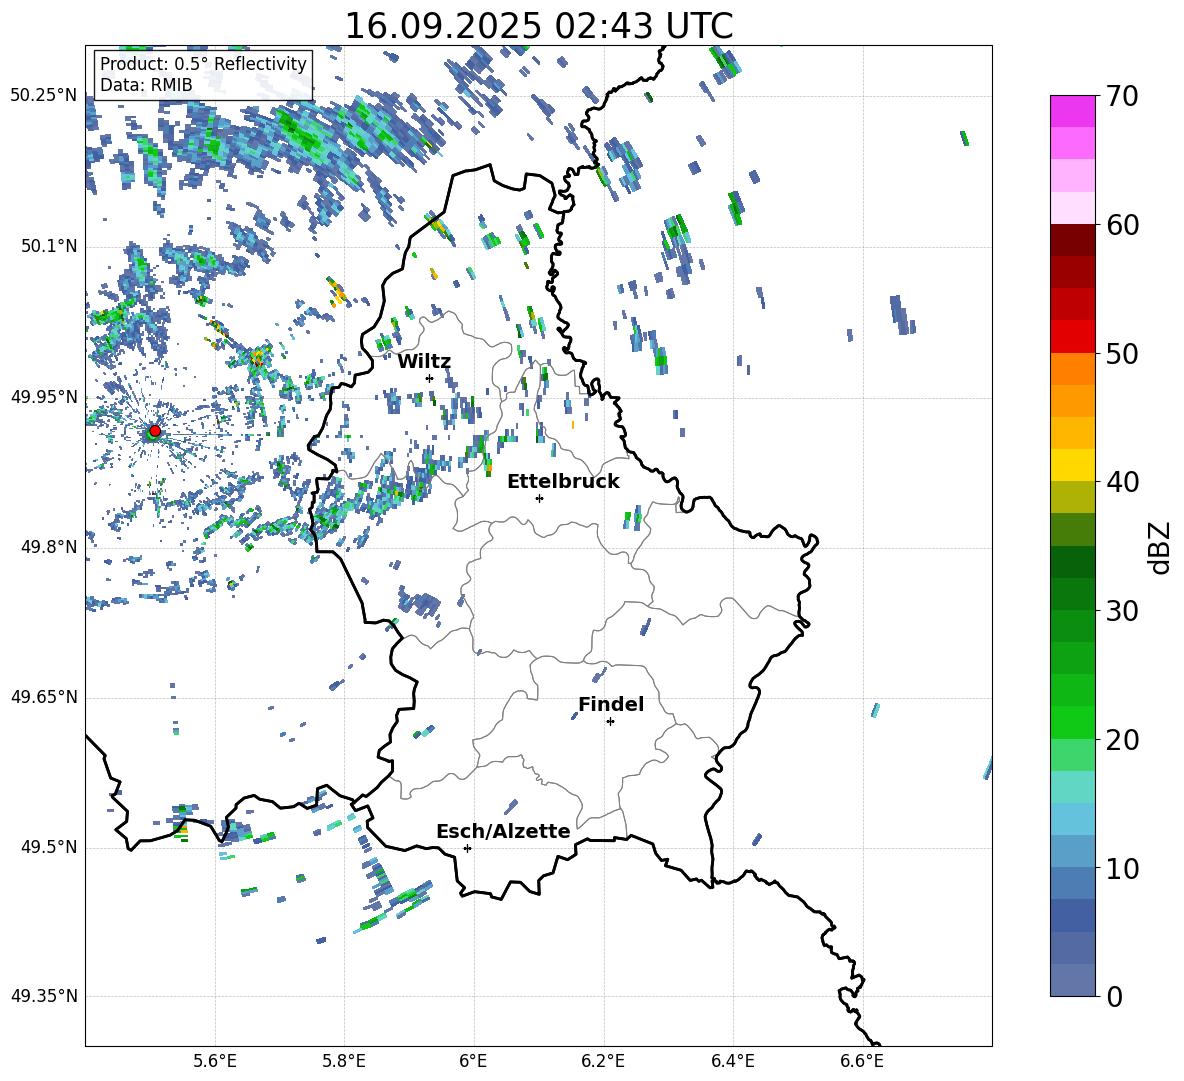
Task: Click the colorbar tick label 0
Action: point(1114,997)
